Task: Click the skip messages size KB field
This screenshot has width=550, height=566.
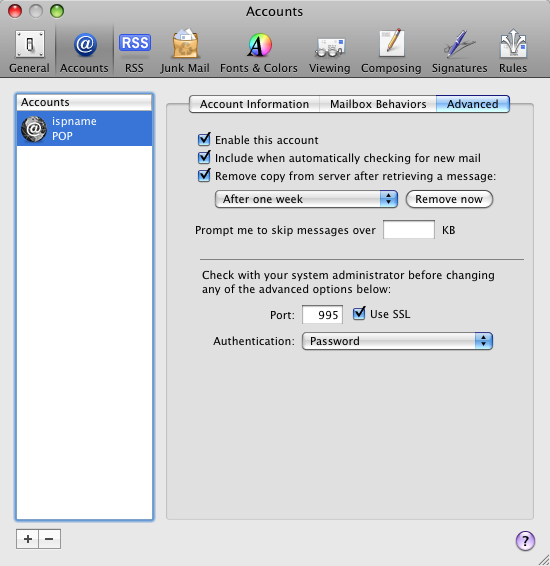Action: (409, 230)
